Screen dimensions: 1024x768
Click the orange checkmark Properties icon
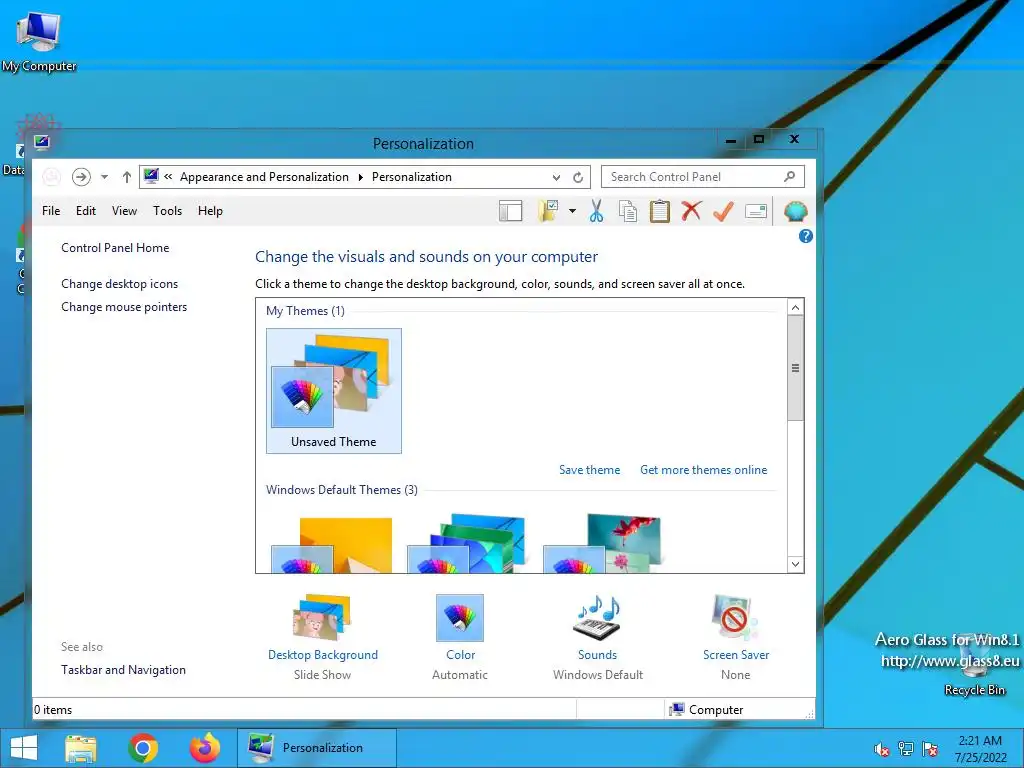click(x=724, y=211)
